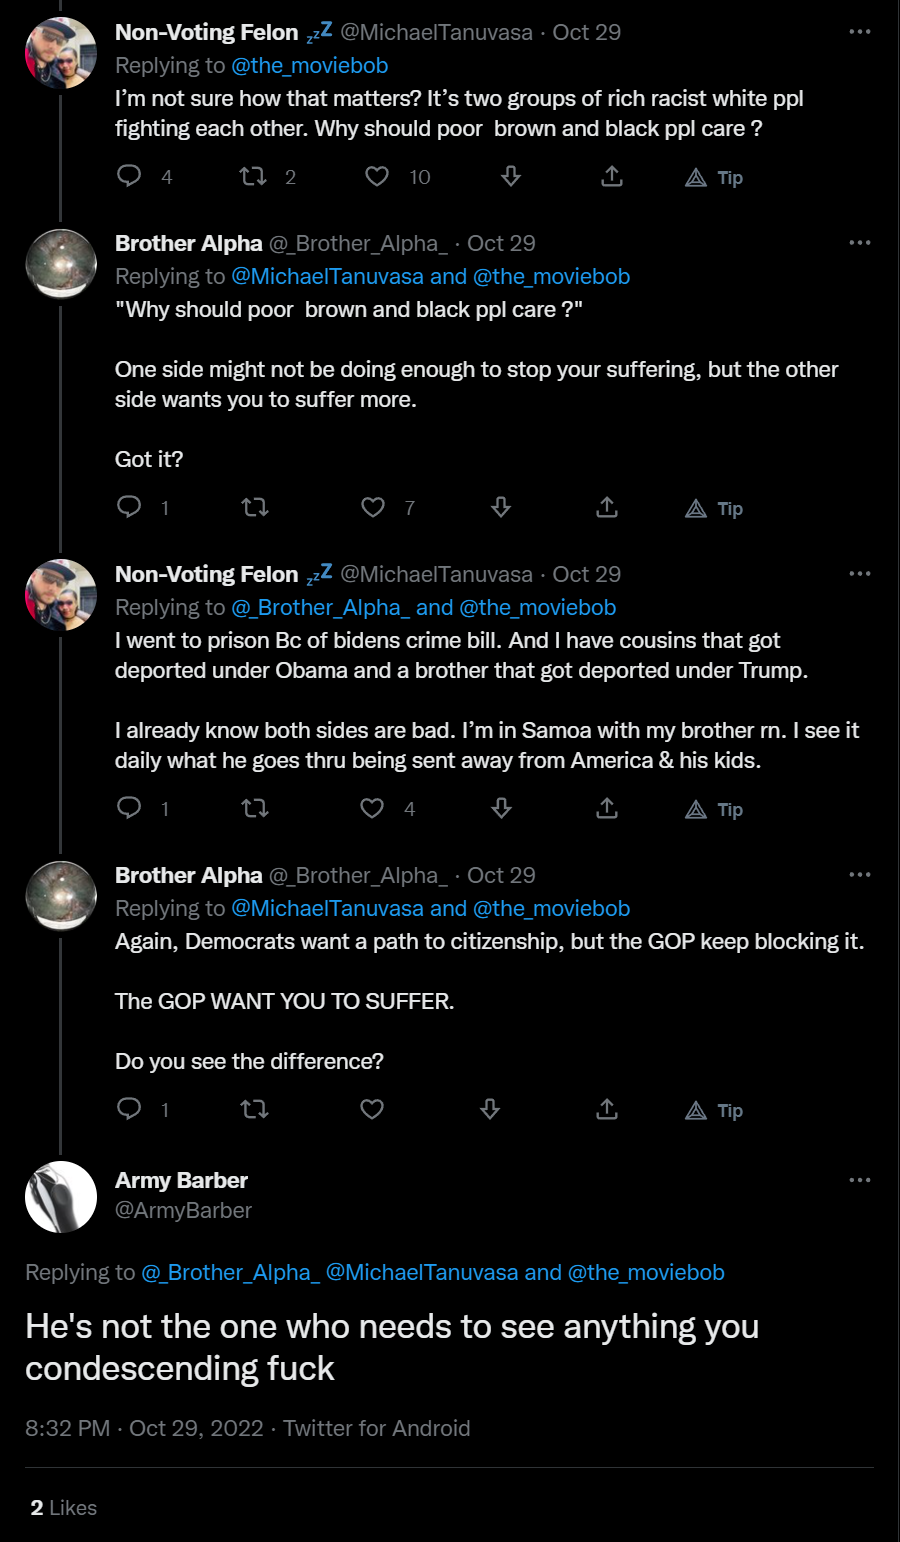Open @the_moviebob link in first tweet
This screenshot has height=1542, width=900.
pyautogui.click(x=309, y=66)
